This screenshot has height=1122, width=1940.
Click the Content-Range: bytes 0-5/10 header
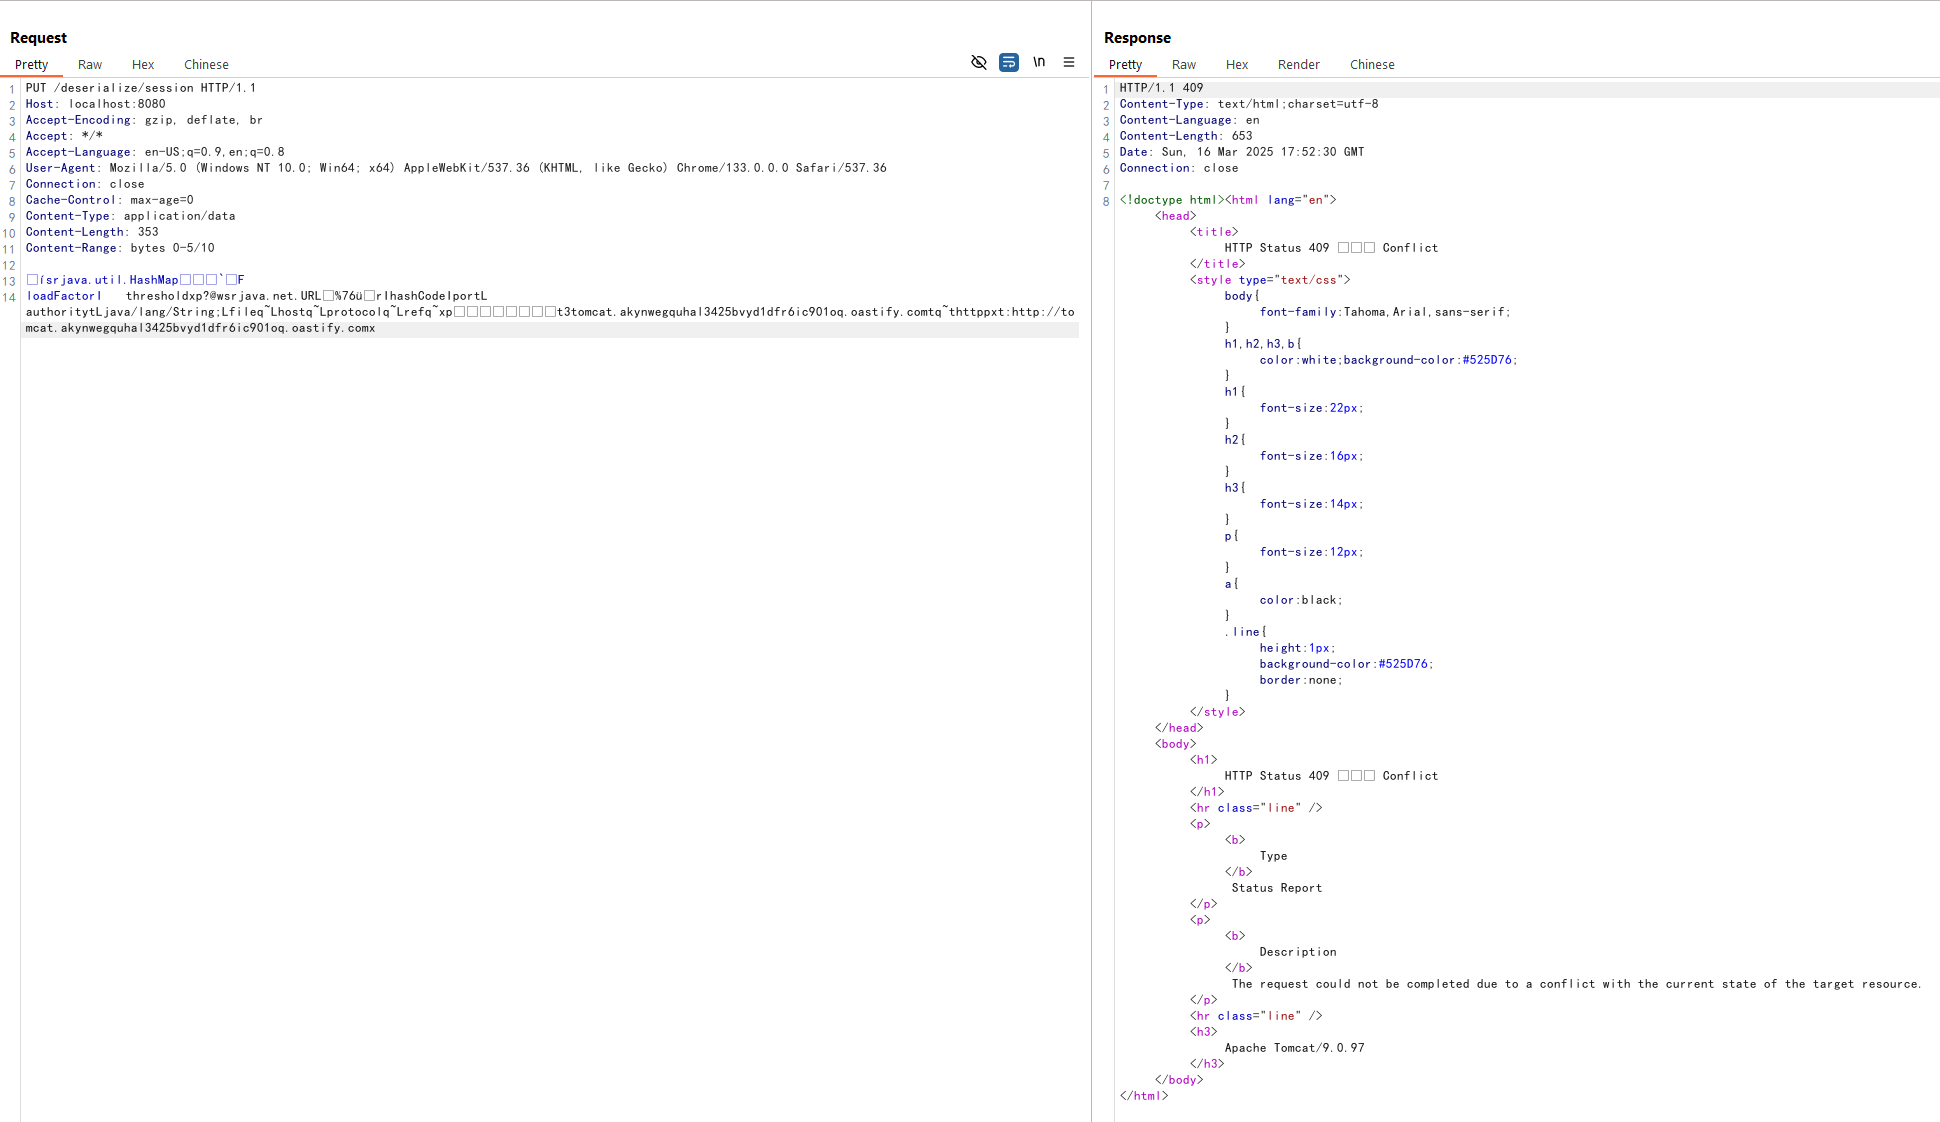pos(120,248)
